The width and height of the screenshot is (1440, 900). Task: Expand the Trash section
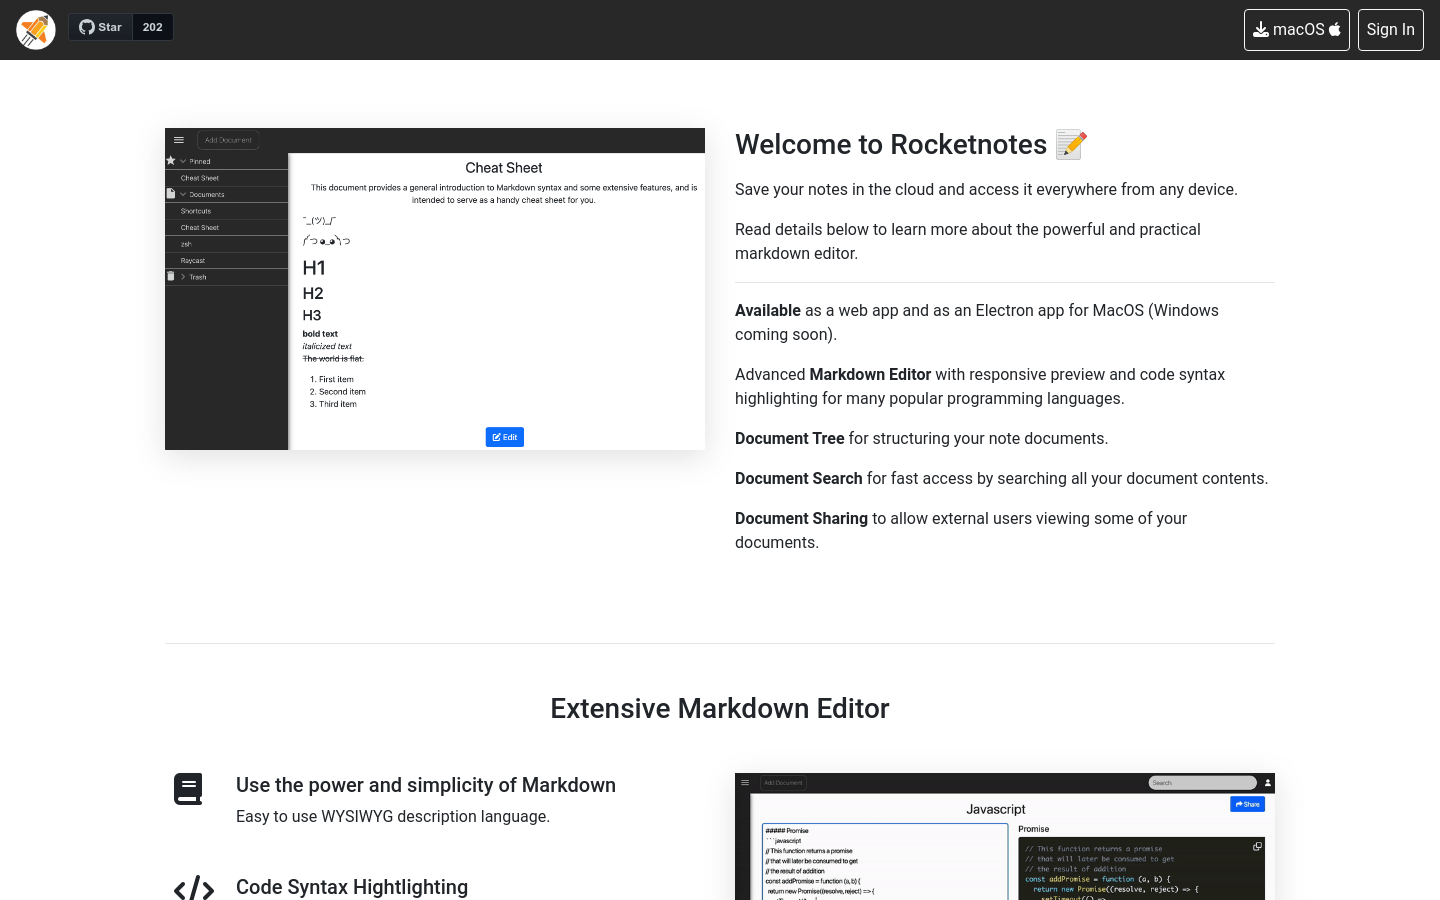coord(183,276)
